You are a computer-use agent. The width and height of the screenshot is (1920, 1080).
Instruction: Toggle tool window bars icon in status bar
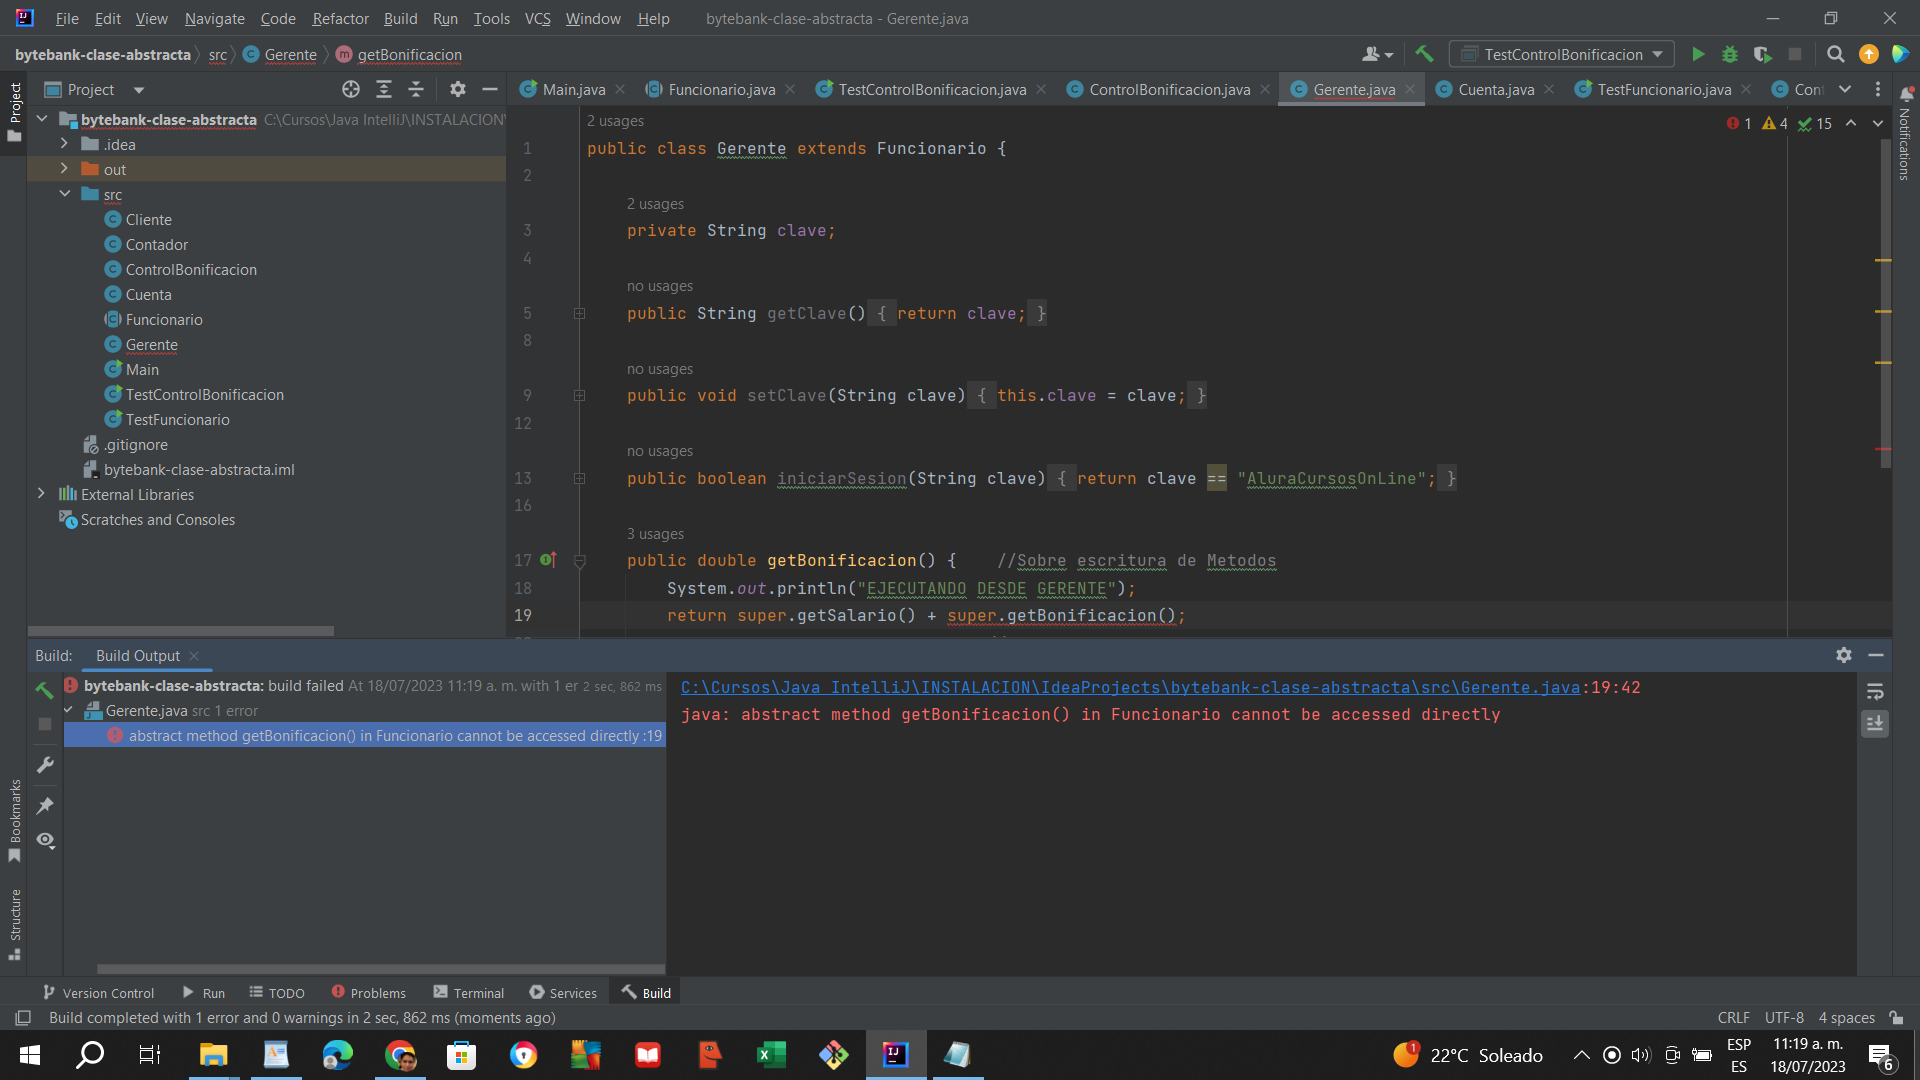(x=22, y=1017)
